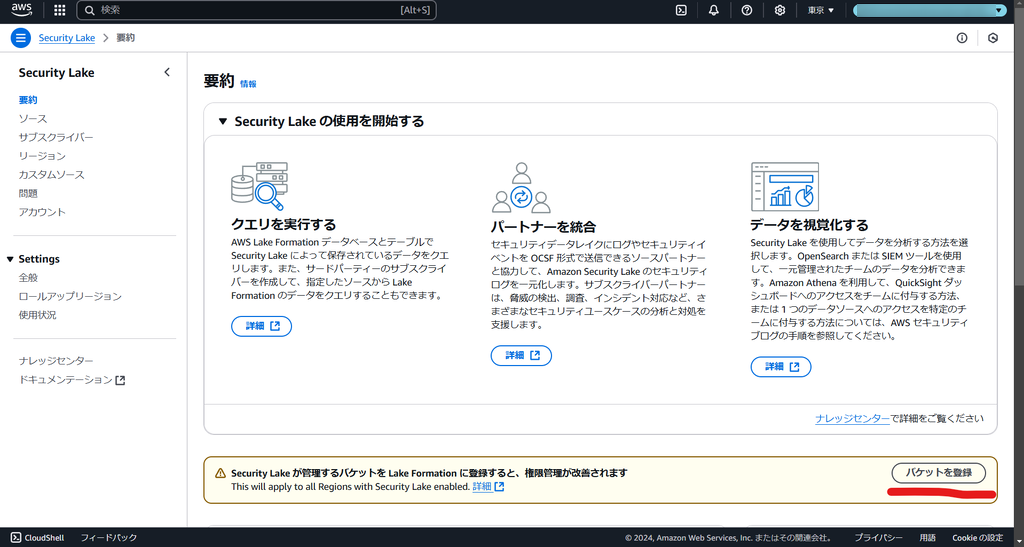The width and height of the screenshot is (1024, 547).
Task: Click the warning triangle in the banner
Action: pyautogui.click(x=221, y=473)
